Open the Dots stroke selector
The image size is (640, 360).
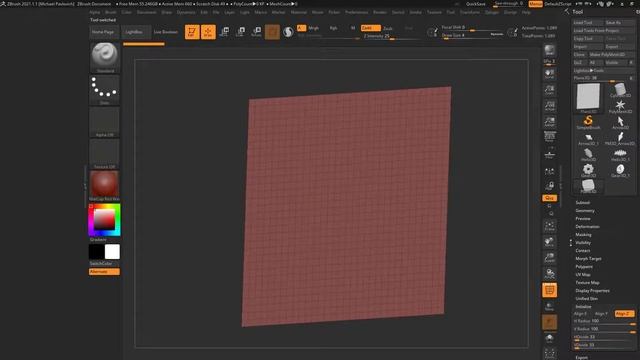[x=104, y=90]
